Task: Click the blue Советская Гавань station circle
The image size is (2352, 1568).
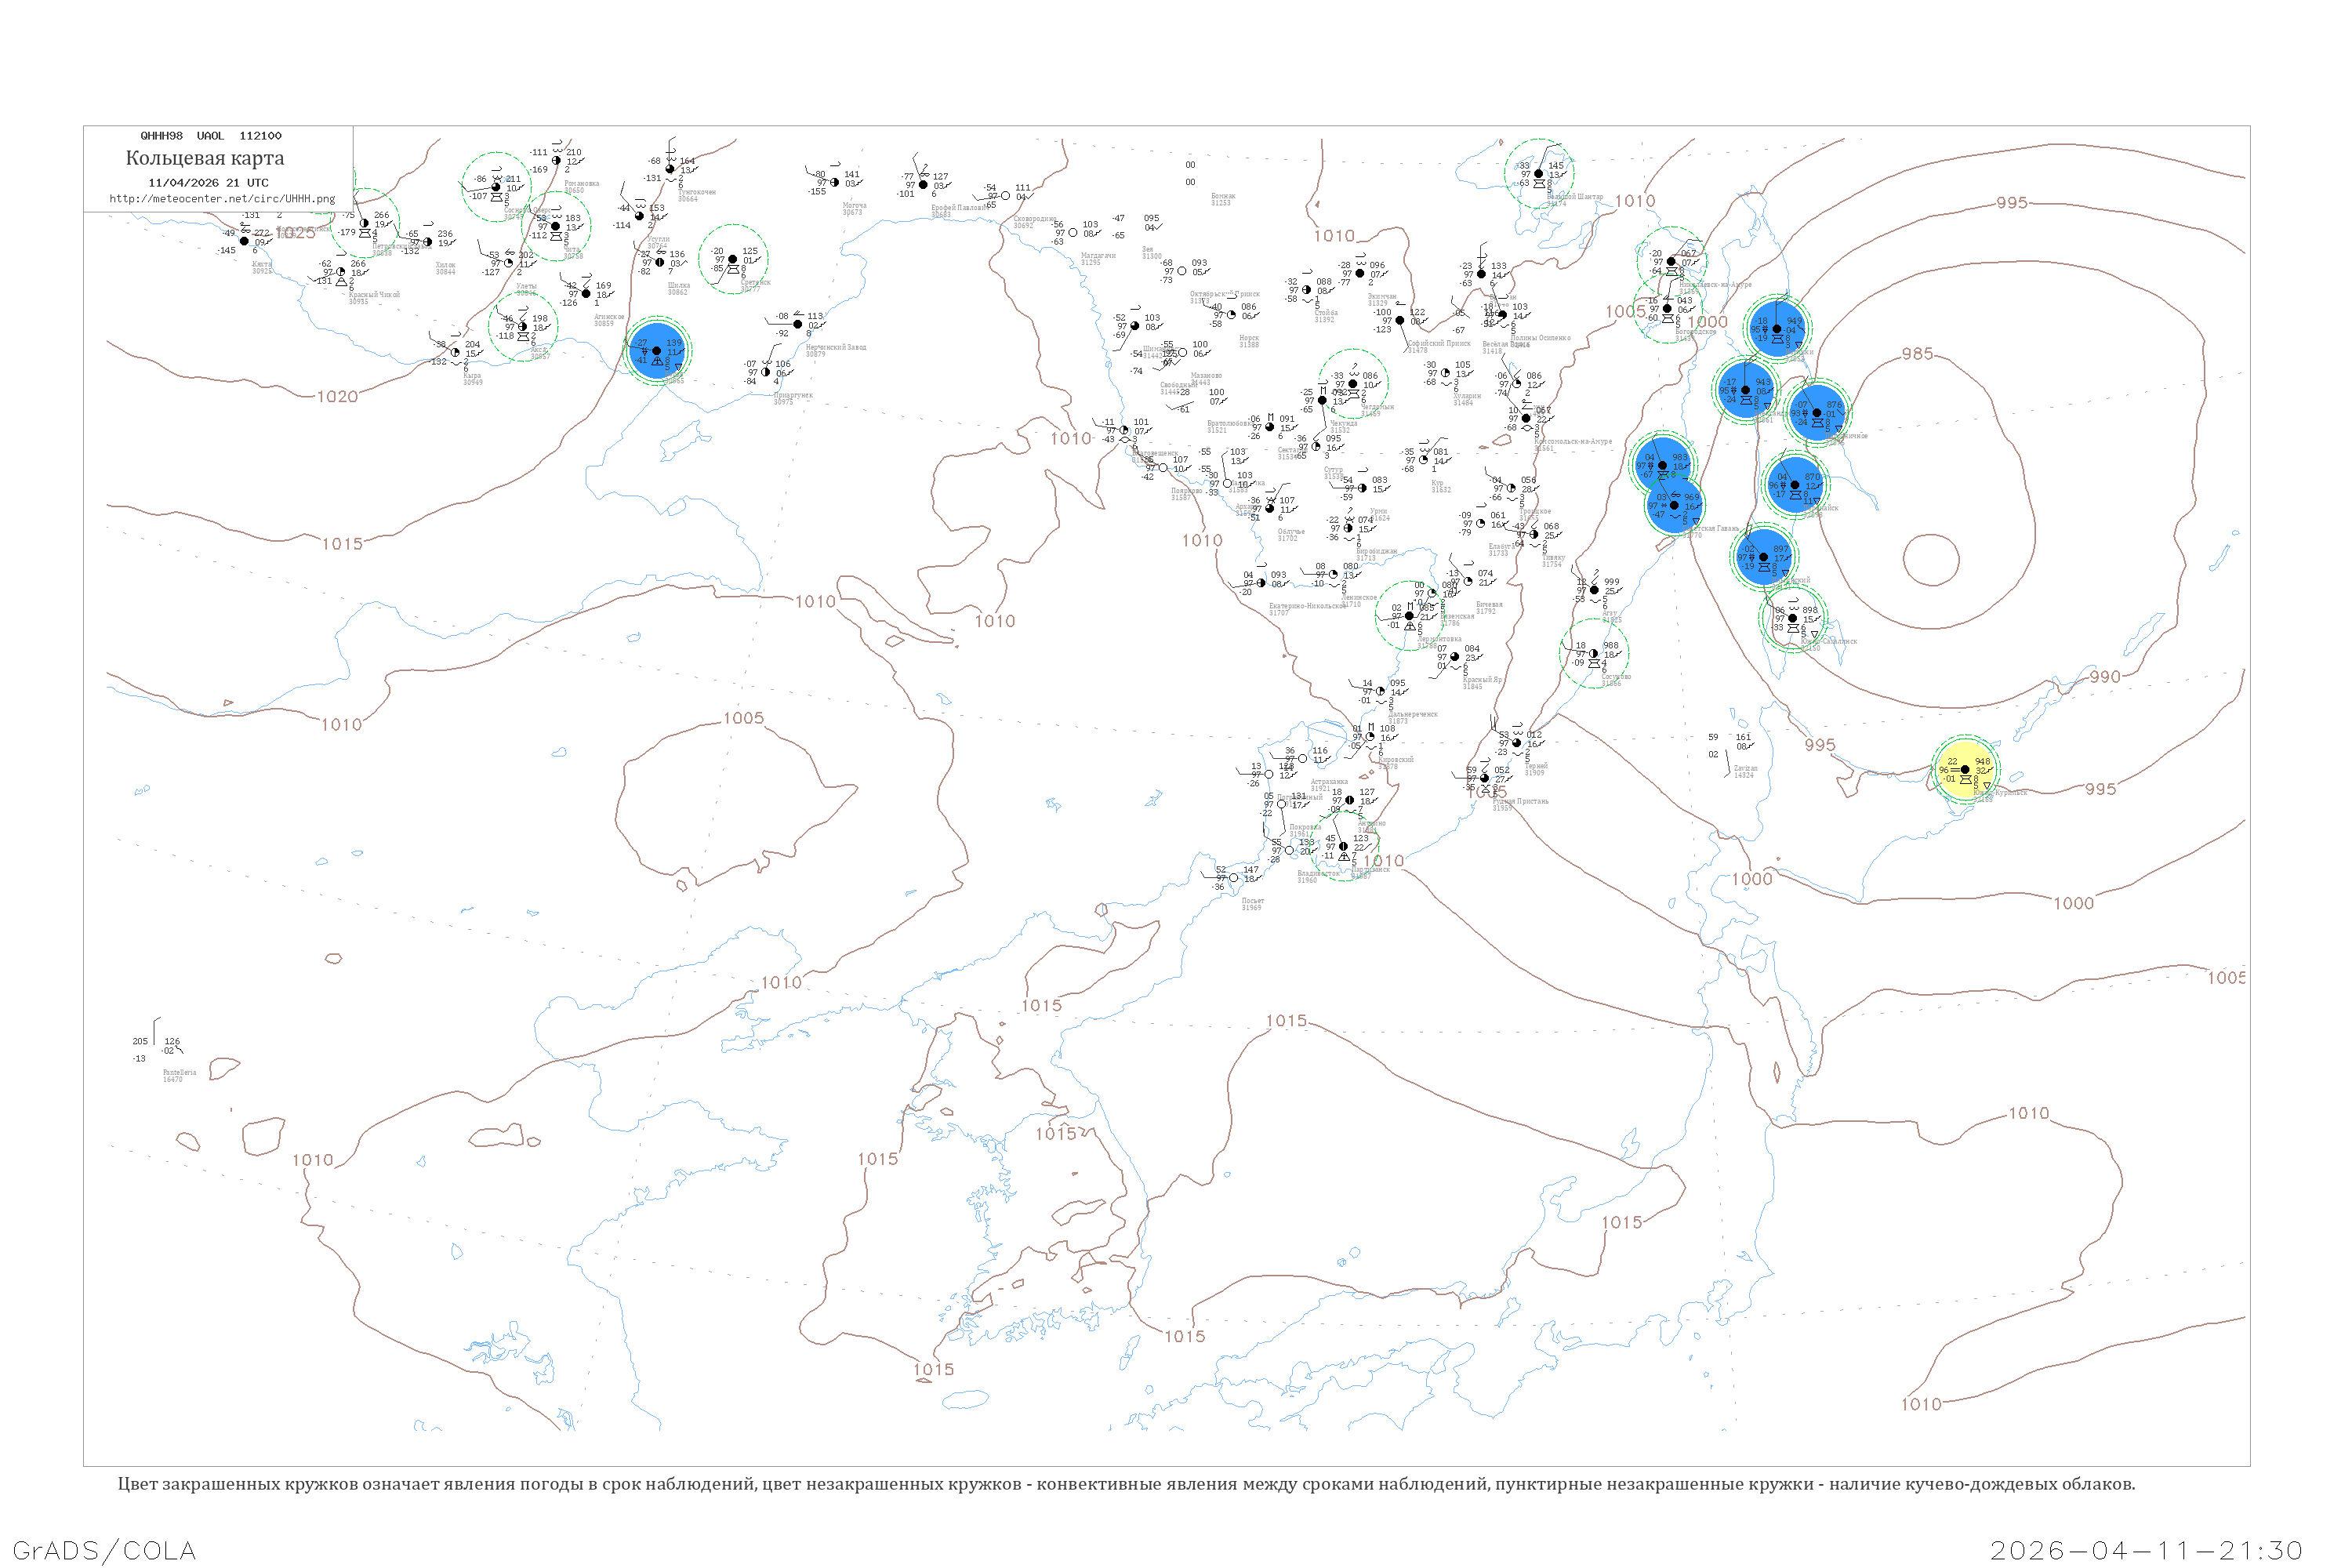Action: (1675, 505)
